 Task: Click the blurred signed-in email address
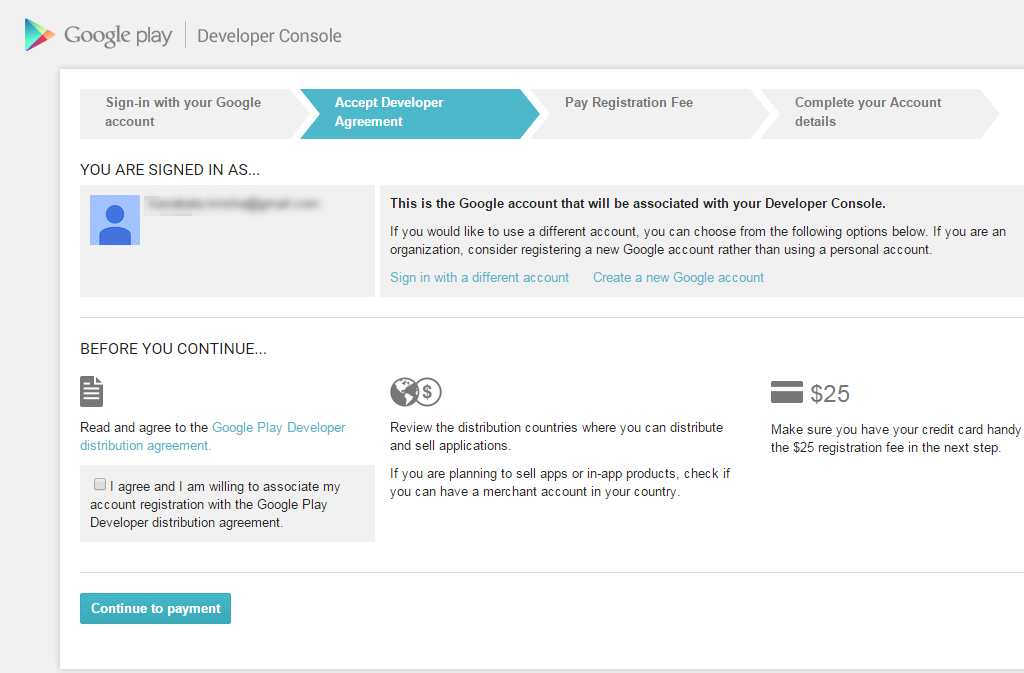[x=231, y=204]
